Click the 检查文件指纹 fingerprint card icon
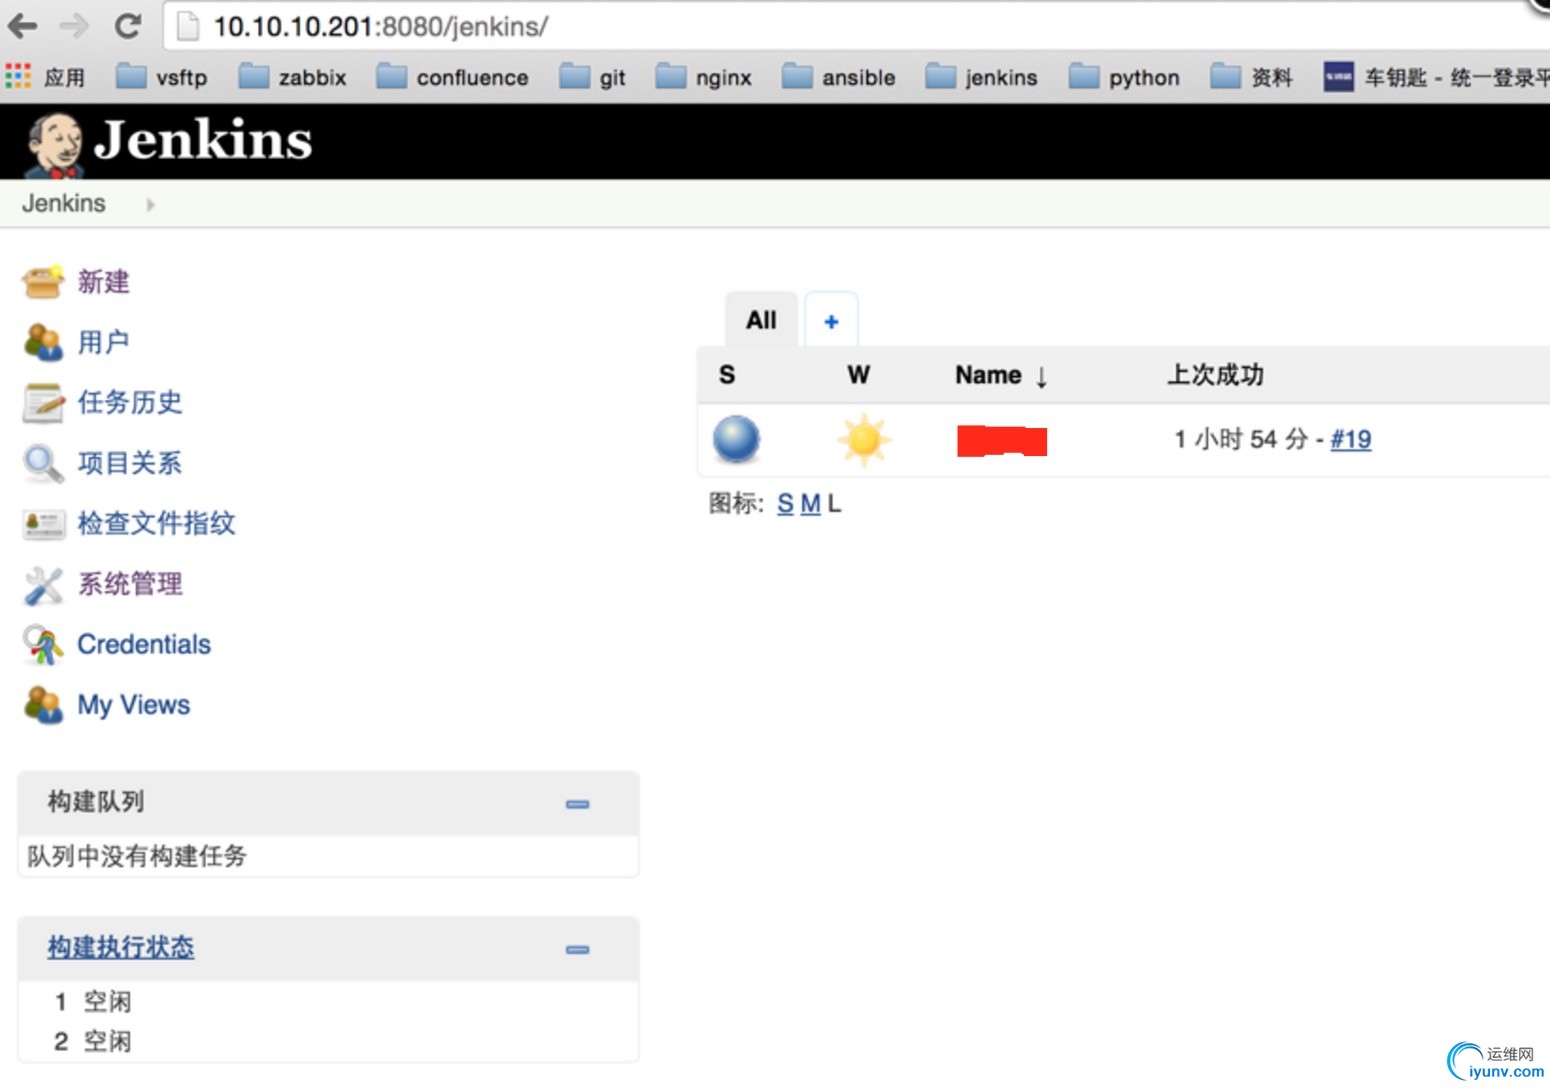The image size is (1550, 1088). coord(43,523)
